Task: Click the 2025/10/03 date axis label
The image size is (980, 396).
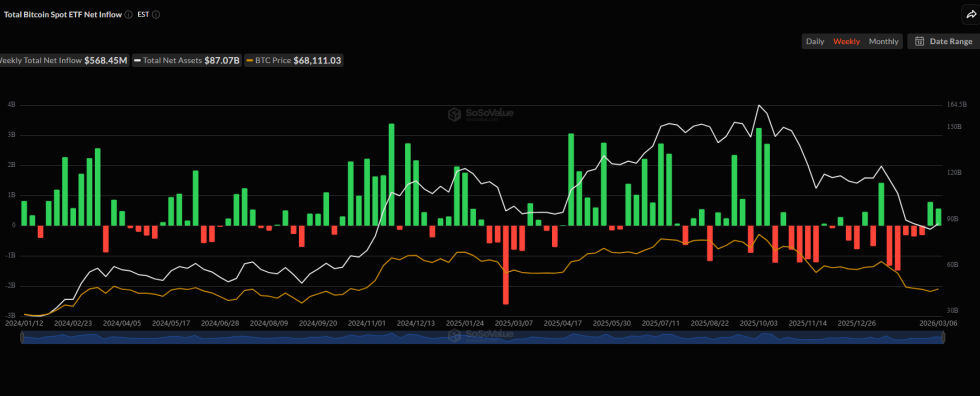Action: coord(758,324)
